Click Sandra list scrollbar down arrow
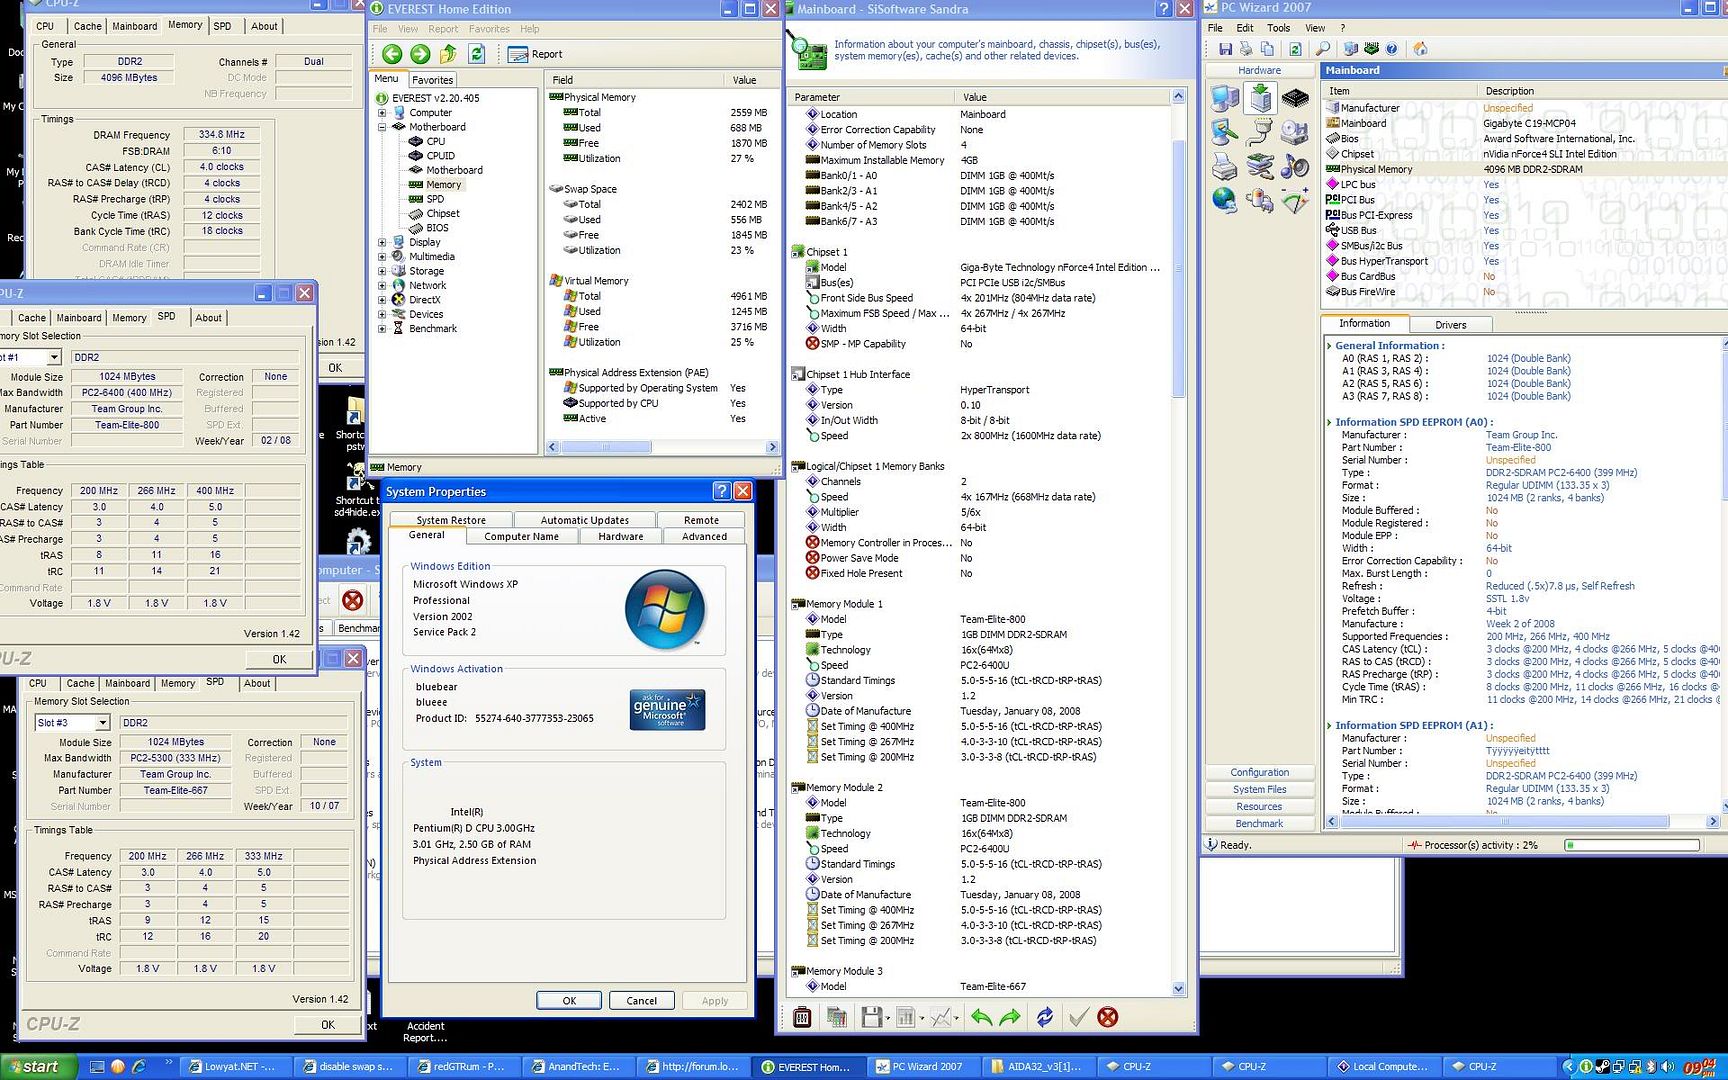The height and width of the screenshot is (1080, 1728). point(1178,988)
